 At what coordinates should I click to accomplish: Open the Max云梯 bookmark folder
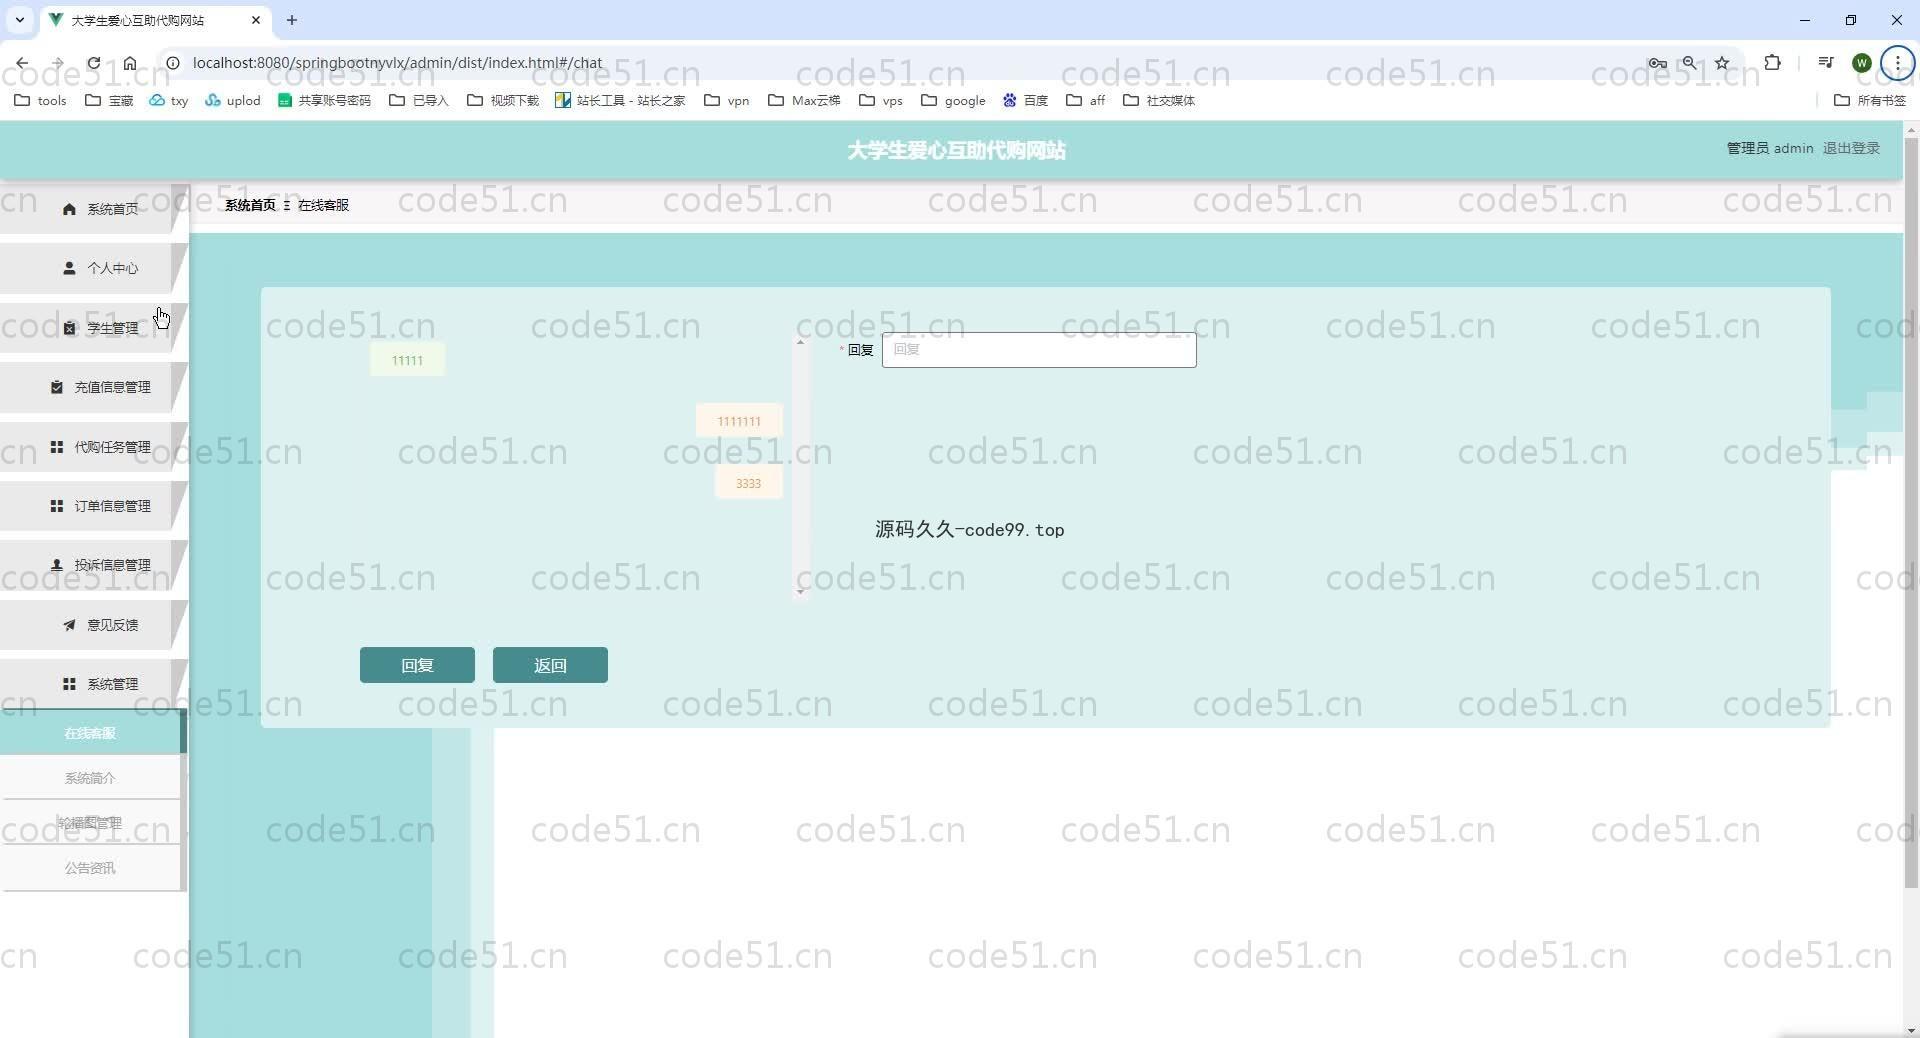[x=804, y=100]
